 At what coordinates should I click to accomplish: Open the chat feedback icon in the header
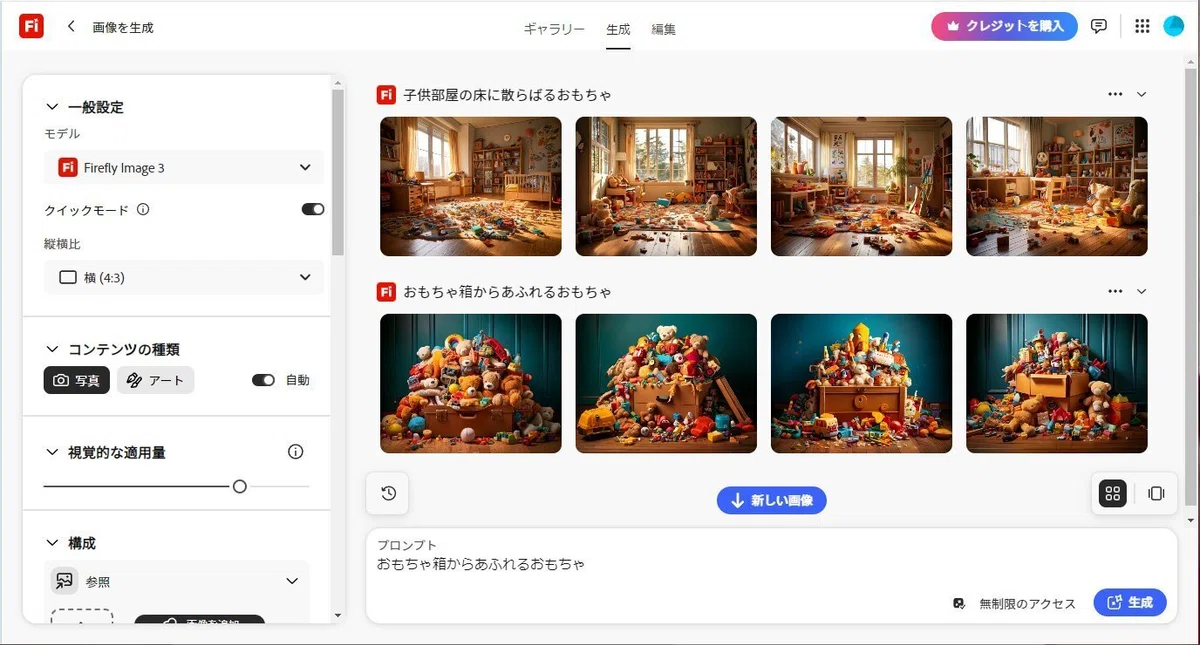[x=1099, y=26]
